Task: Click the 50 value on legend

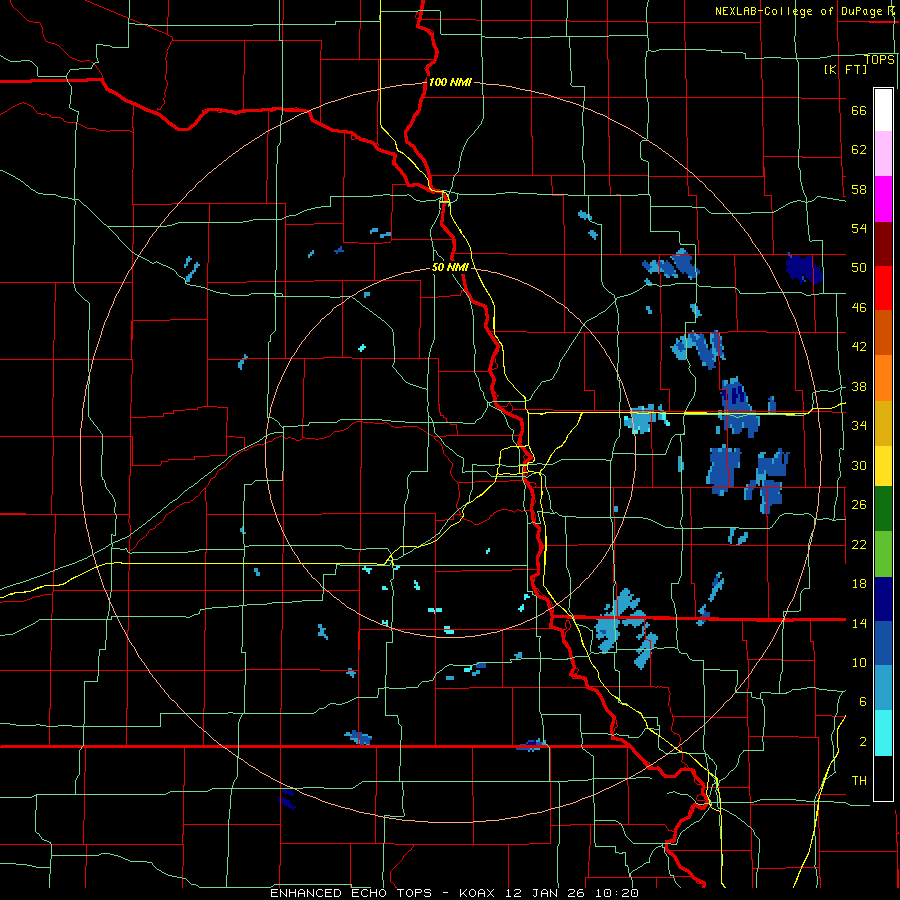Action: (x=859, y=268)
